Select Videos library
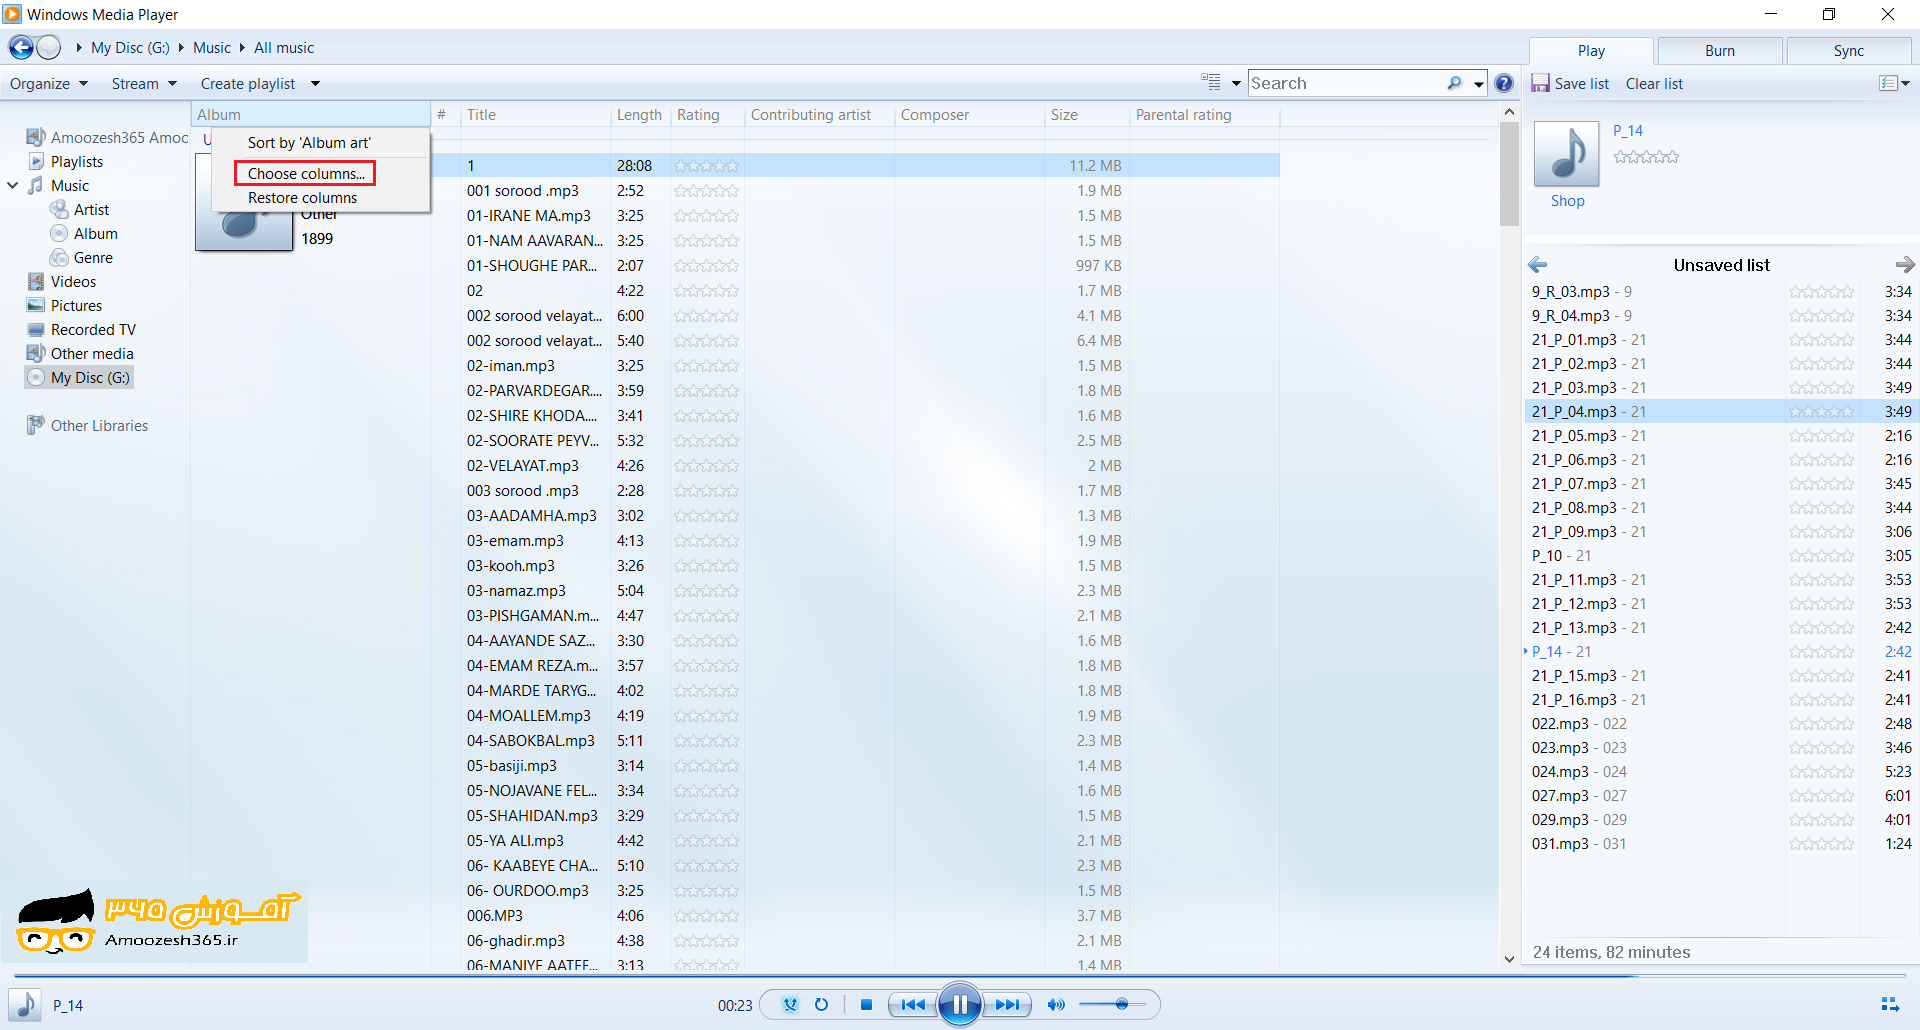 (73, 281)
